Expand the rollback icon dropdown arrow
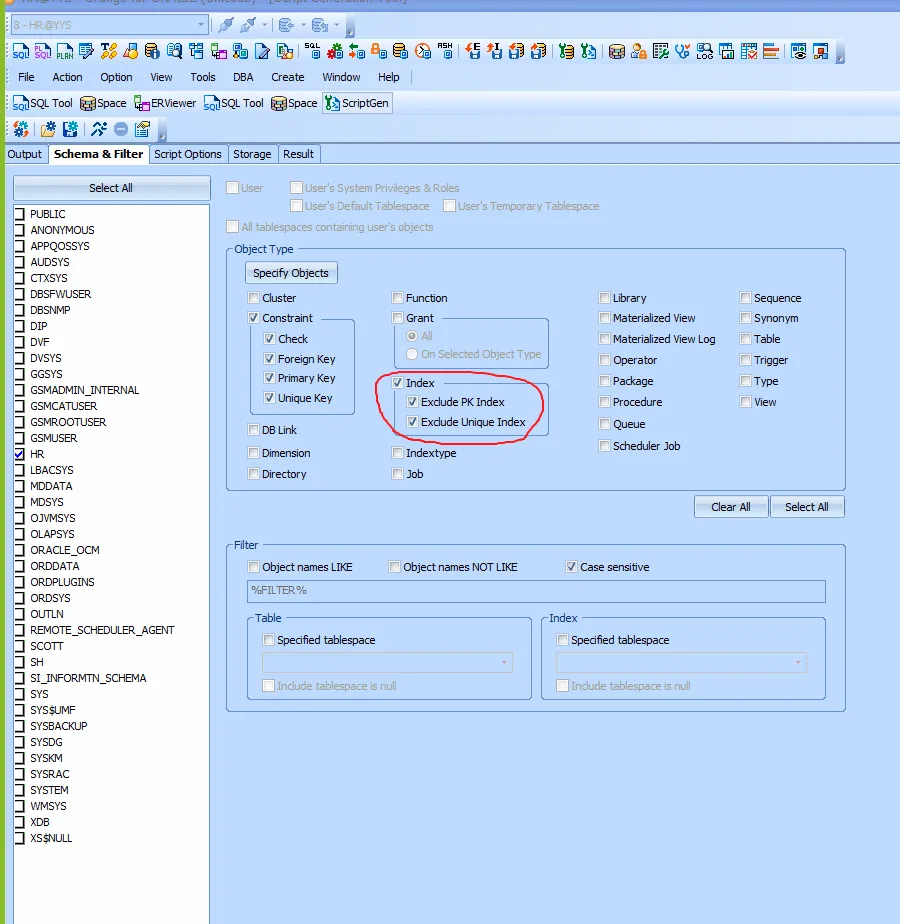900x924 pixels. coord(337,25)
